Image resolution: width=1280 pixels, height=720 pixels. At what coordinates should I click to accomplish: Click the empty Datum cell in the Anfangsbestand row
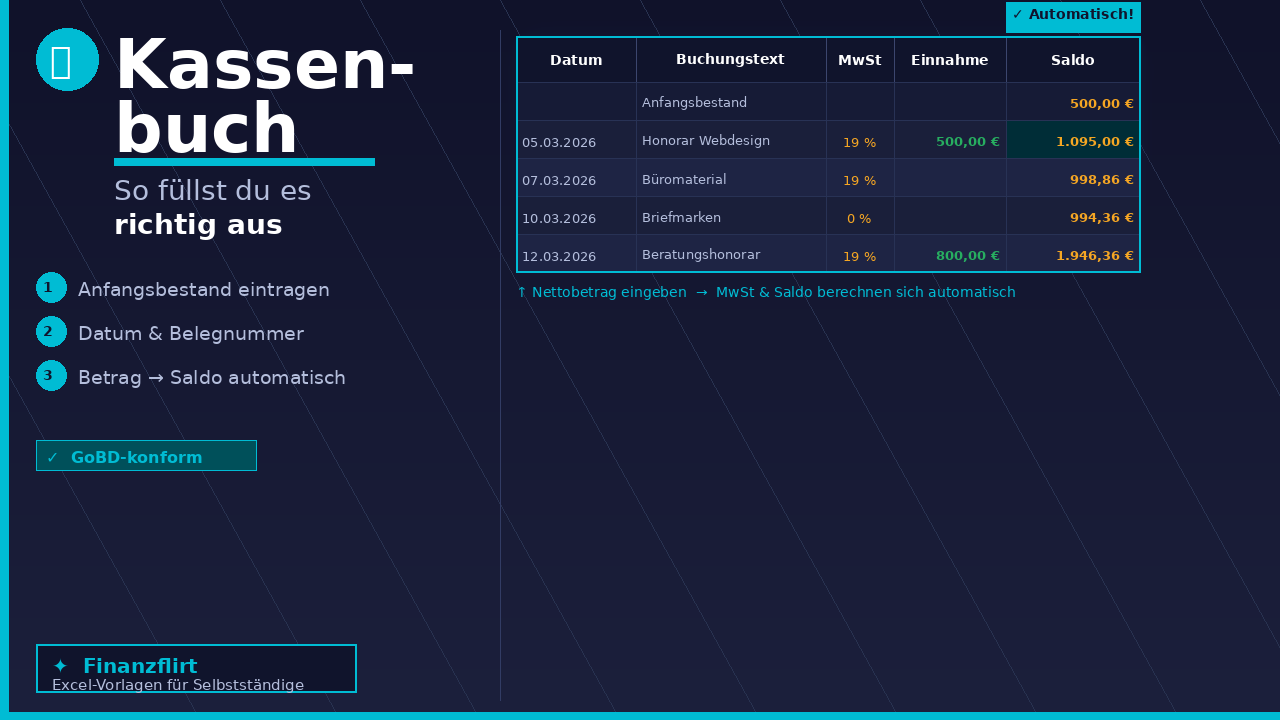pyautogui.click(x=577, y=102)
